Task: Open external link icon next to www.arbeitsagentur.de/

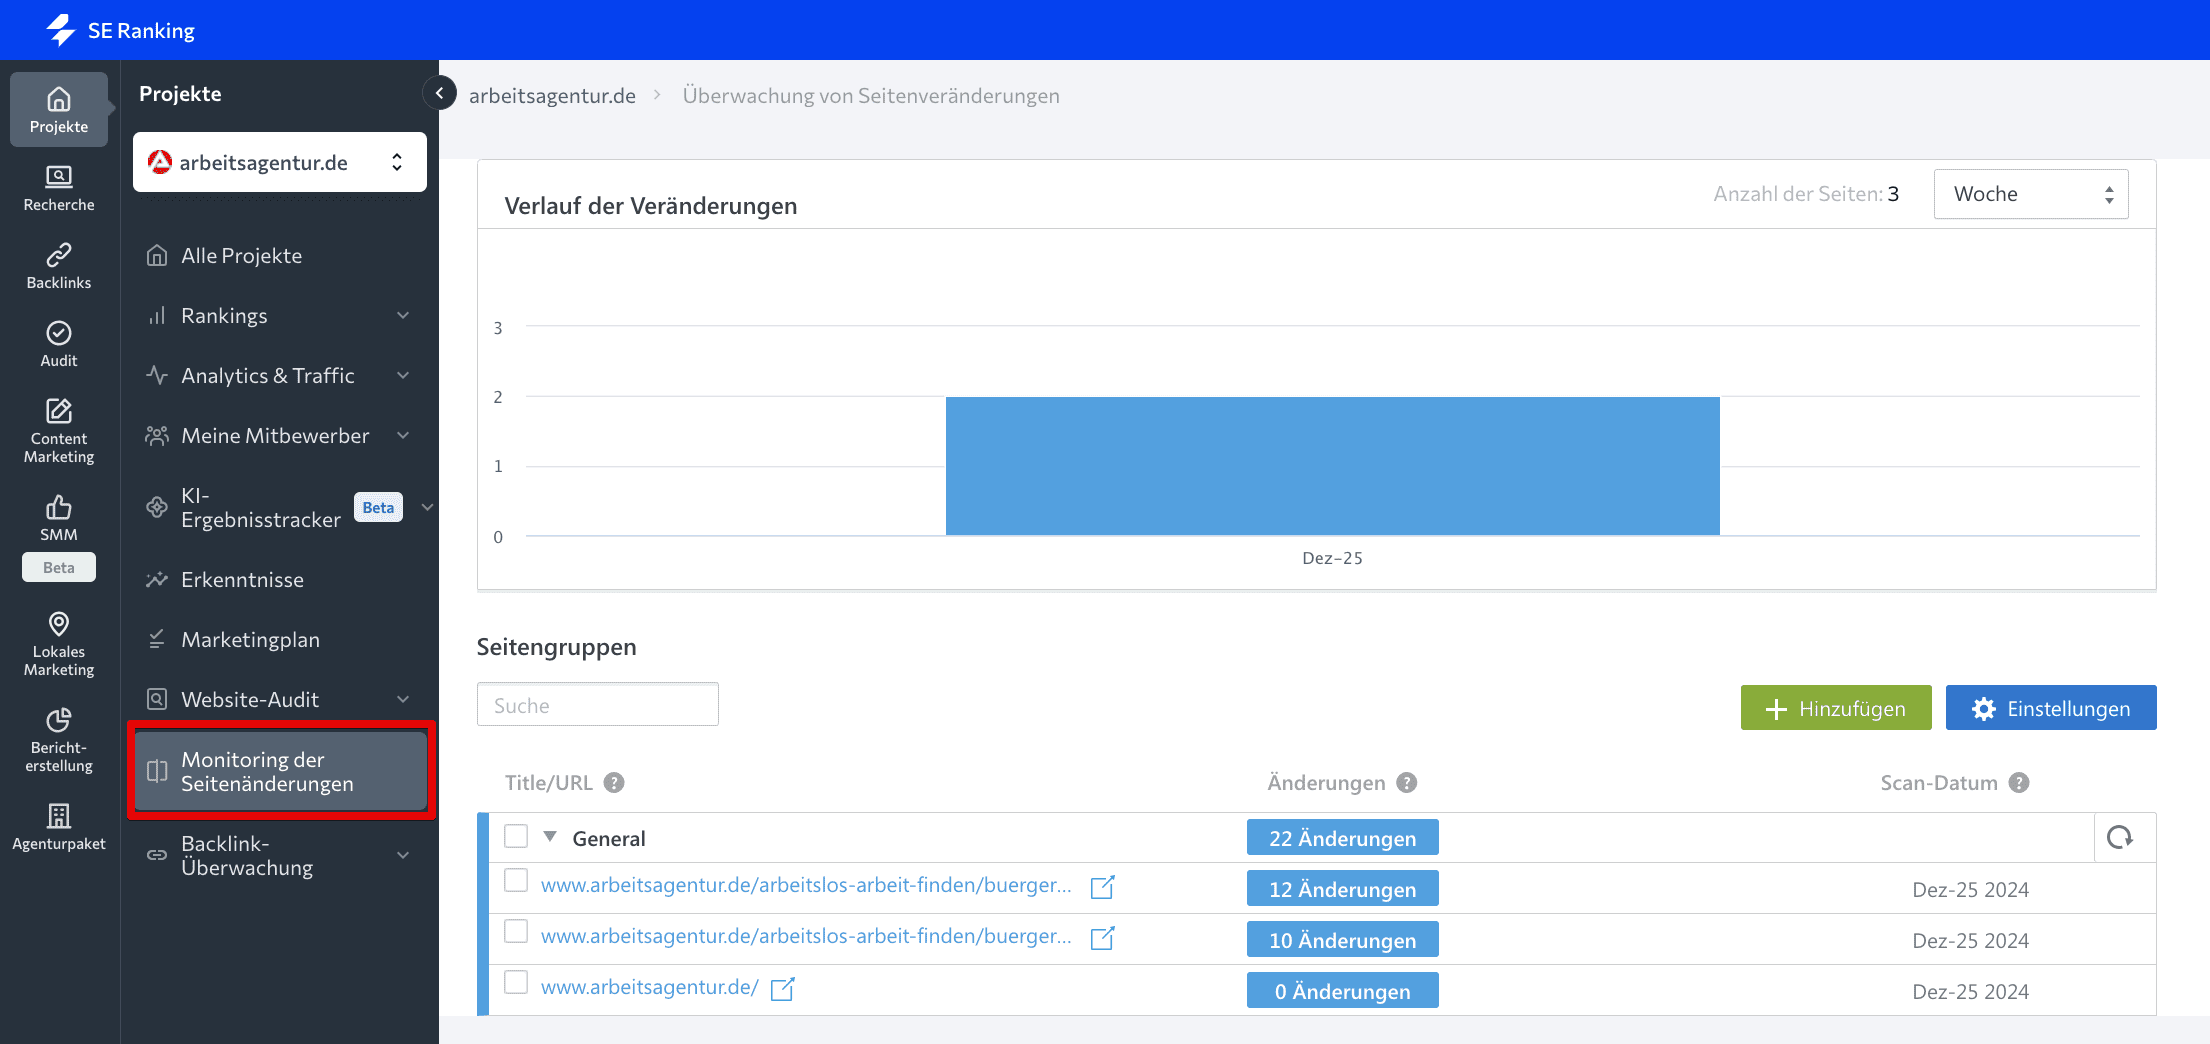Action: point(782,989)
